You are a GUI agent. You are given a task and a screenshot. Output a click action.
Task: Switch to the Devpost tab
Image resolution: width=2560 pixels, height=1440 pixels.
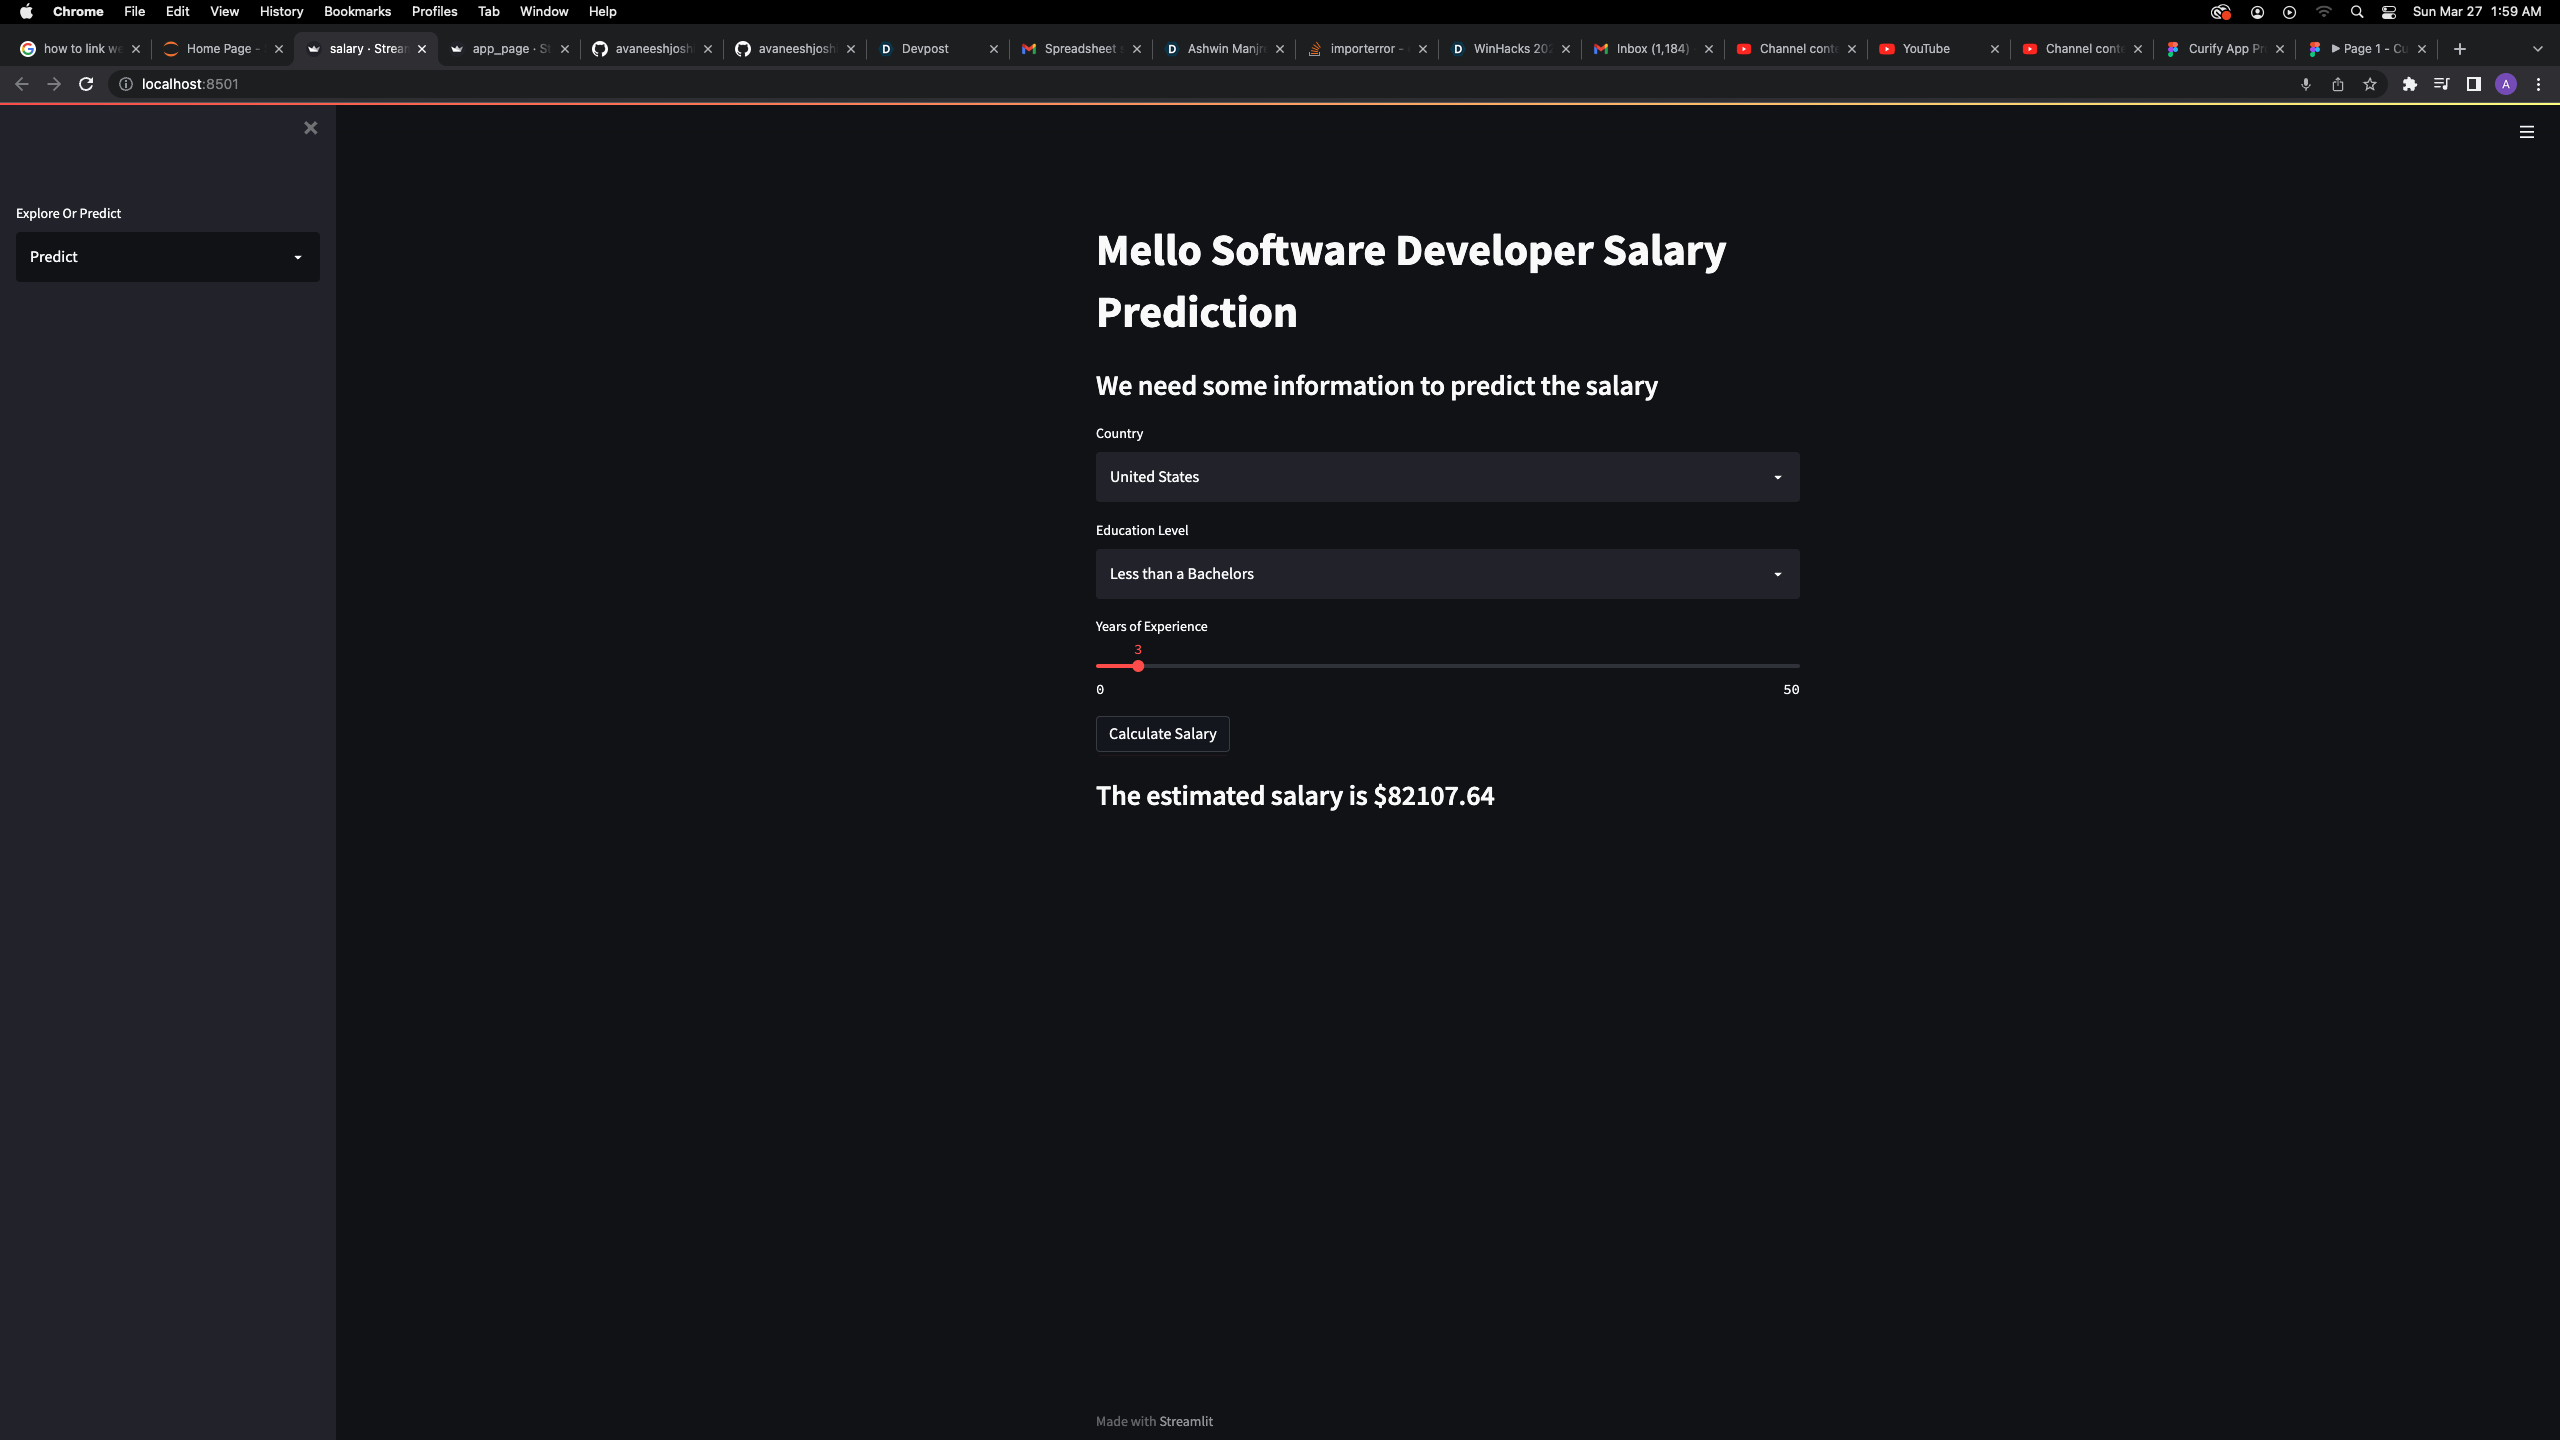point(925,48)
